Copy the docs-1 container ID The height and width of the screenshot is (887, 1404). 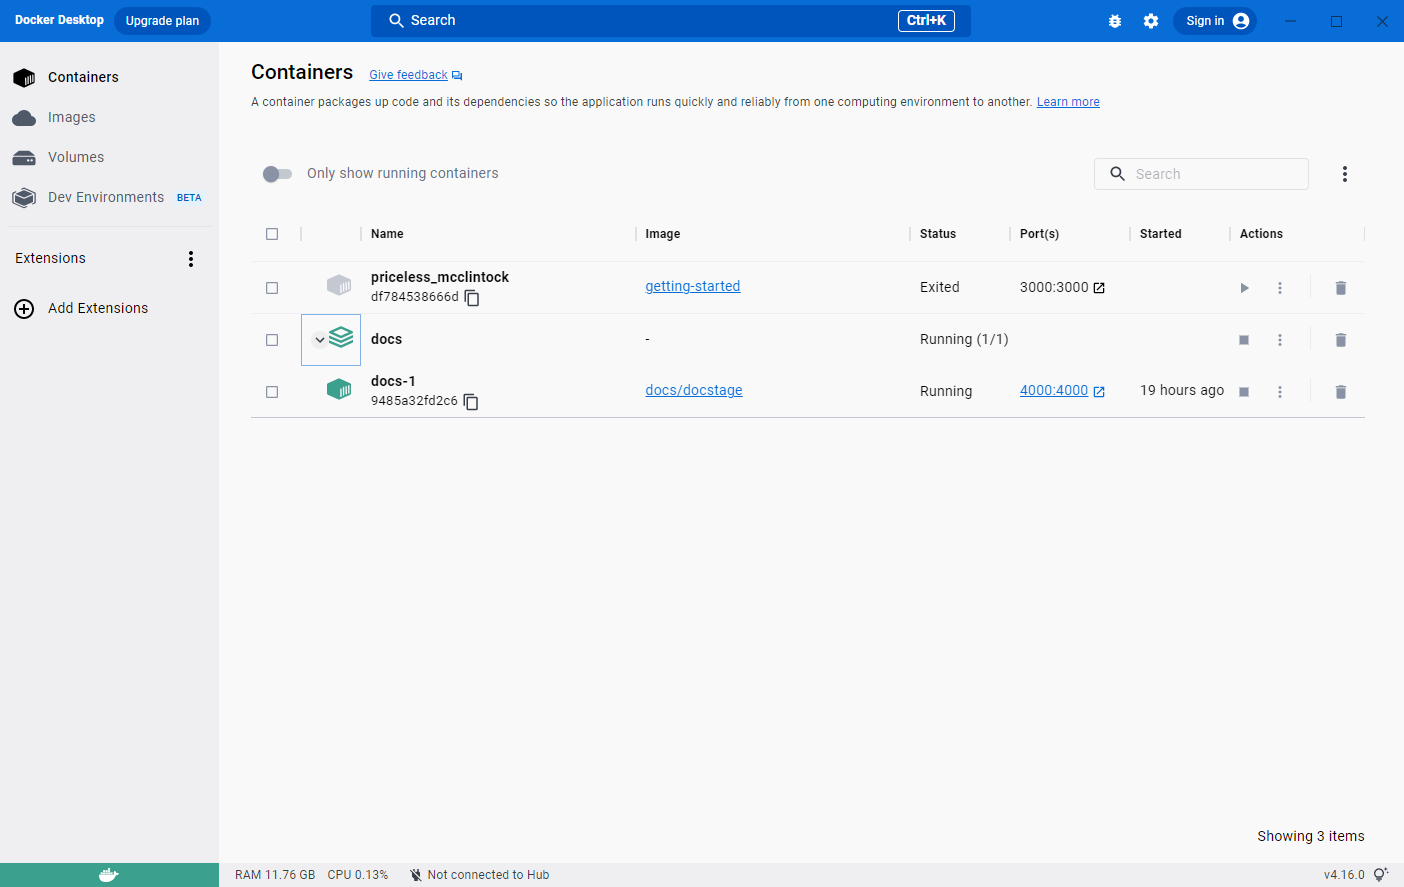[471, 402]
